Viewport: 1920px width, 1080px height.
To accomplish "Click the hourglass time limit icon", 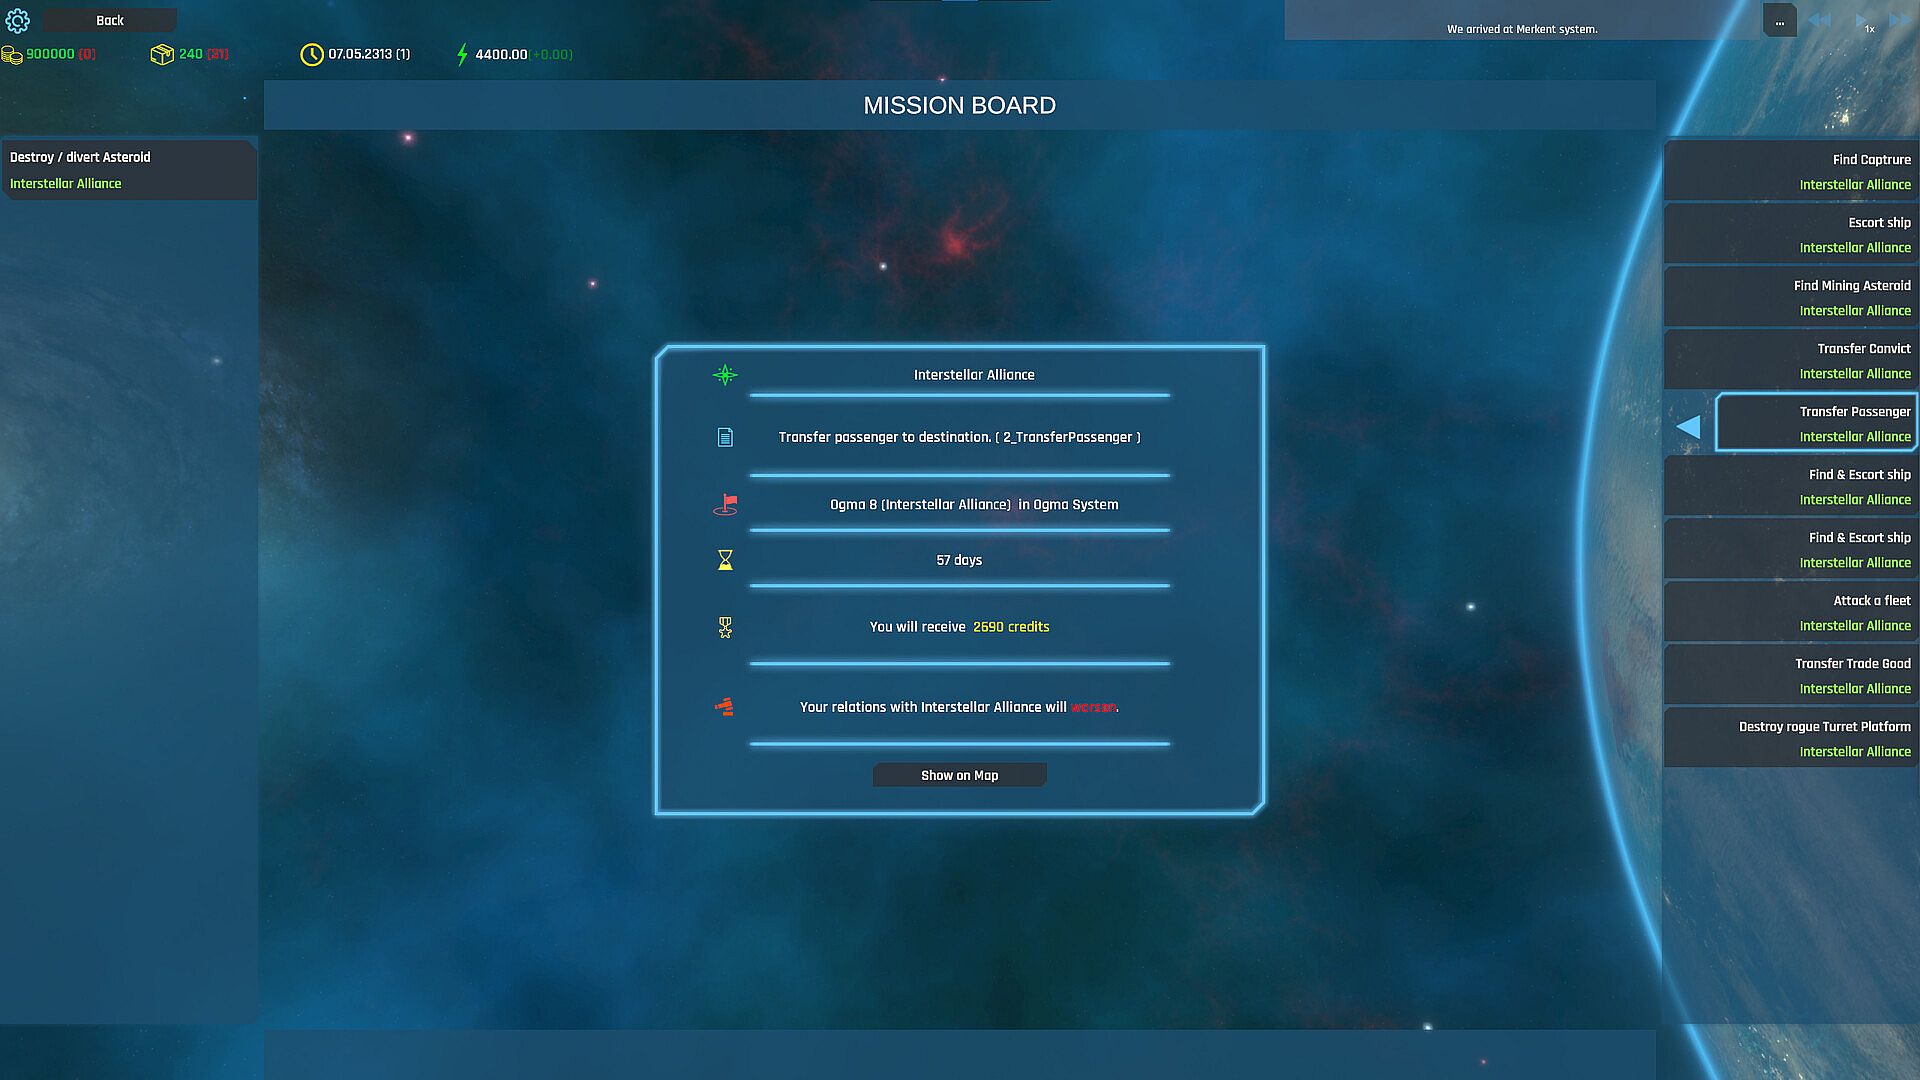I will click(x=725, y=560).
